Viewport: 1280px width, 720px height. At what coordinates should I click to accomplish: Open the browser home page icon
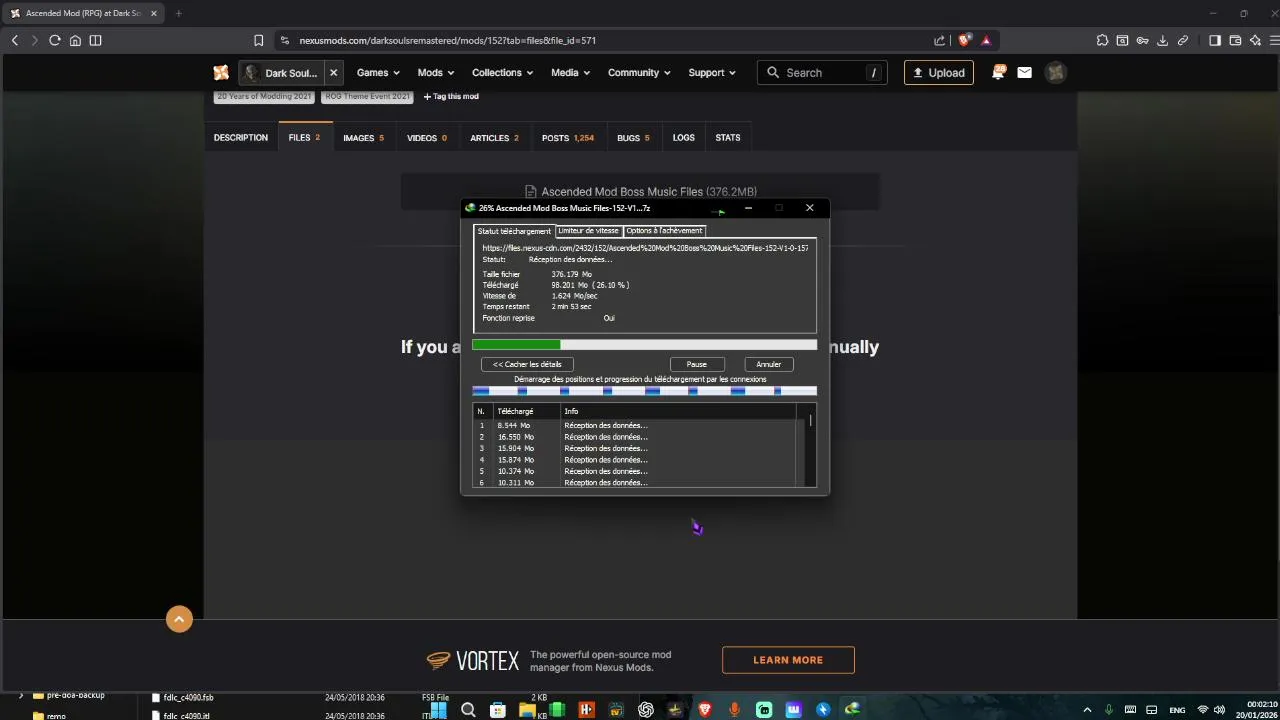pos(75,40)
